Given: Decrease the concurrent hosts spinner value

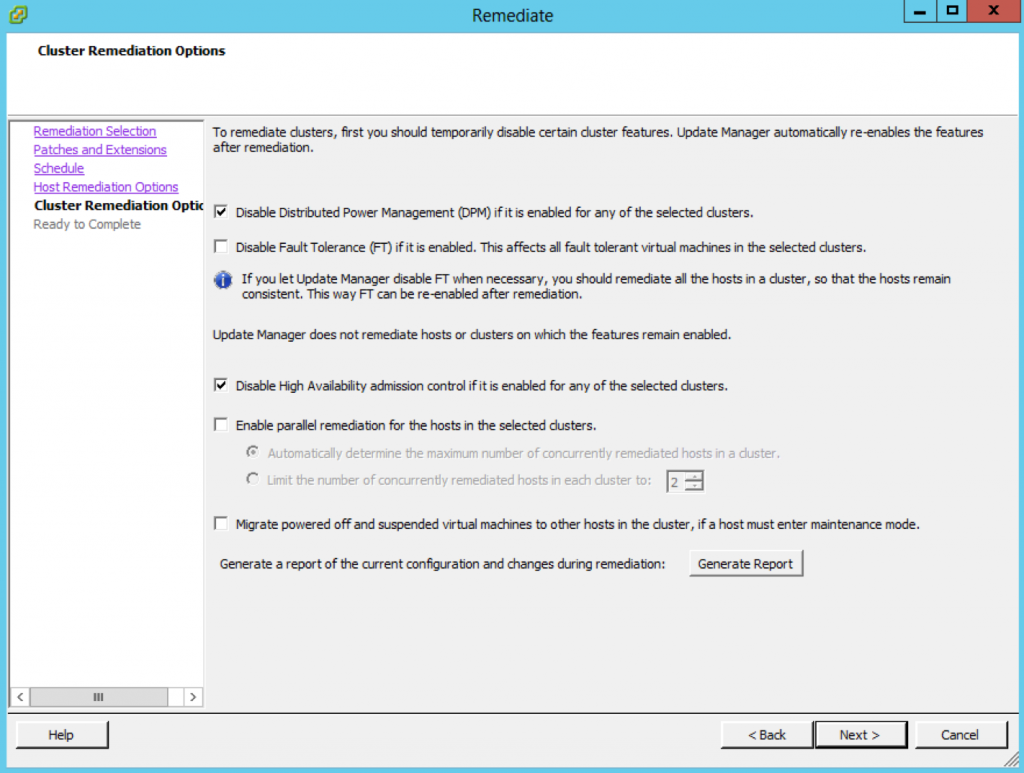Looking at the screenshot, I should click(694, 486).
